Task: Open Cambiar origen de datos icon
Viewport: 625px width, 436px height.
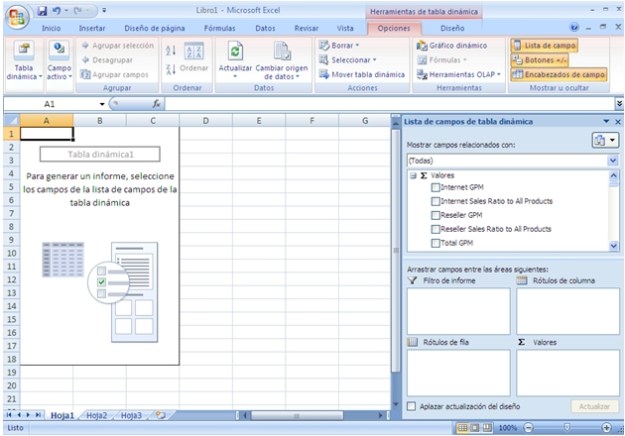Action: [x=281, y=52]
